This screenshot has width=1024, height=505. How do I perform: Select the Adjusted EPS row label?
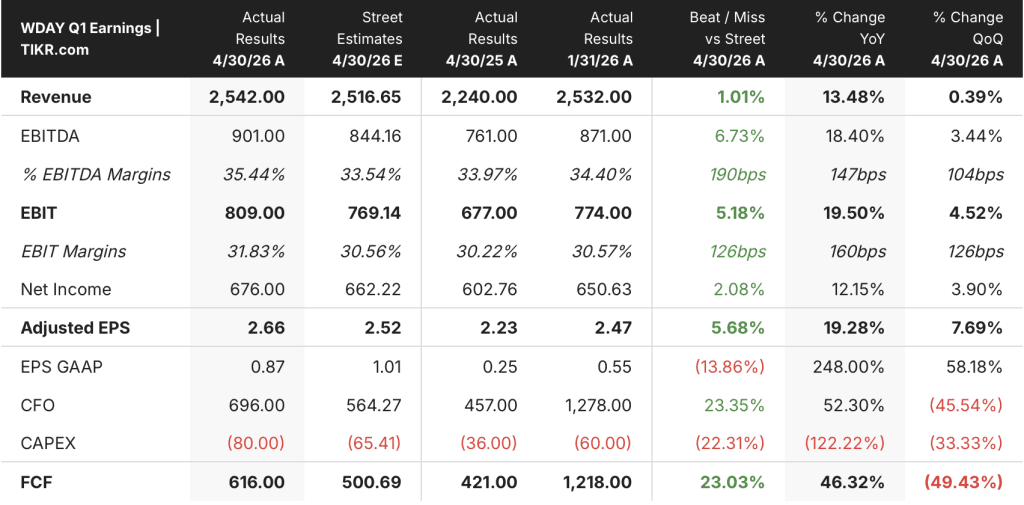click(x=75, y=328)
